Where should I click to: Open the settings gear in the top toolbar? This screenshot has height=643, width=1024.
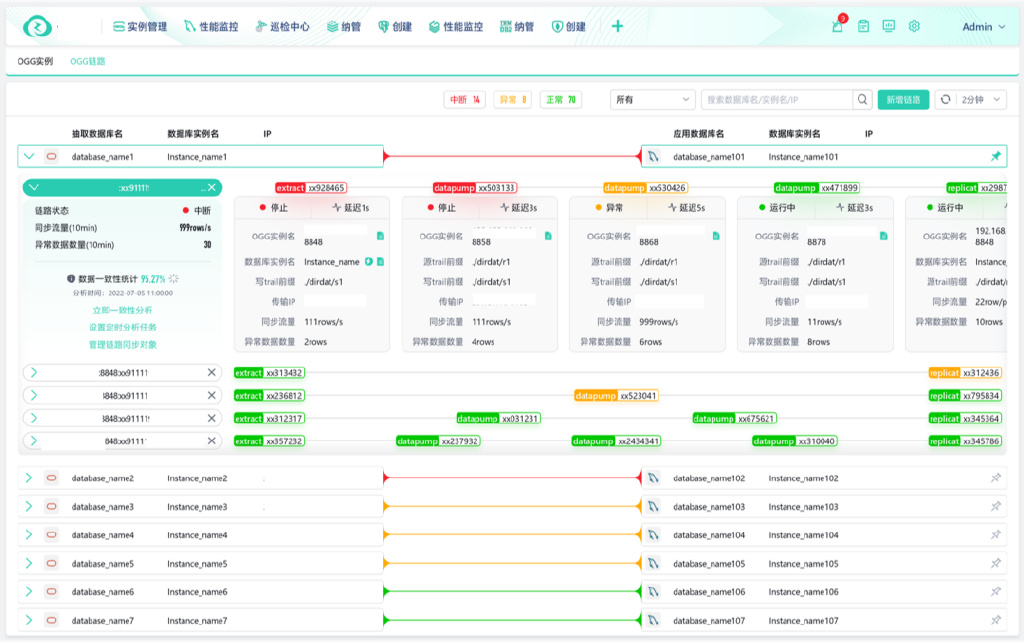point(912,27)
